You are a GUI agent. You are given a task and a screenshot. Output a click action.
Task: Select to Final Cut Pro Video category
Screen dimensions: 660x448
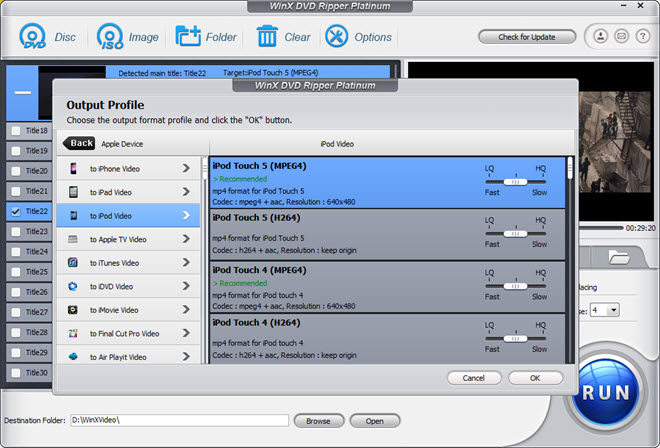pos(128,333)
